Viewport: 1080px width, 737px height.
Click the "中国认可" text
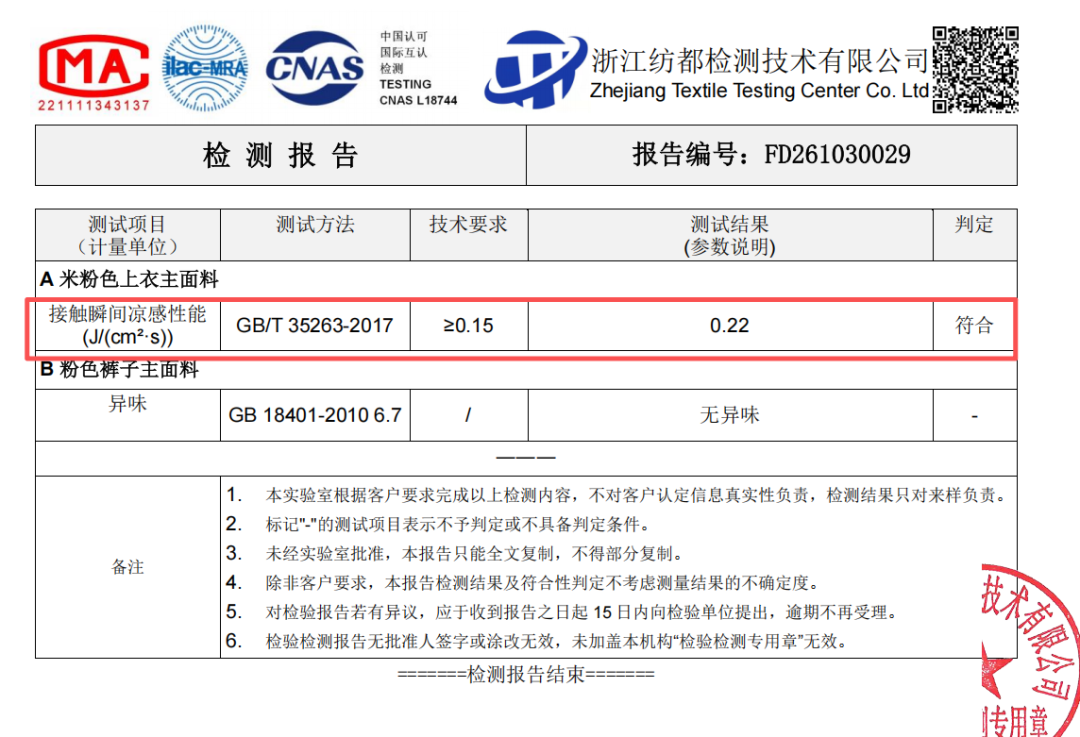(x=404, y=37)
